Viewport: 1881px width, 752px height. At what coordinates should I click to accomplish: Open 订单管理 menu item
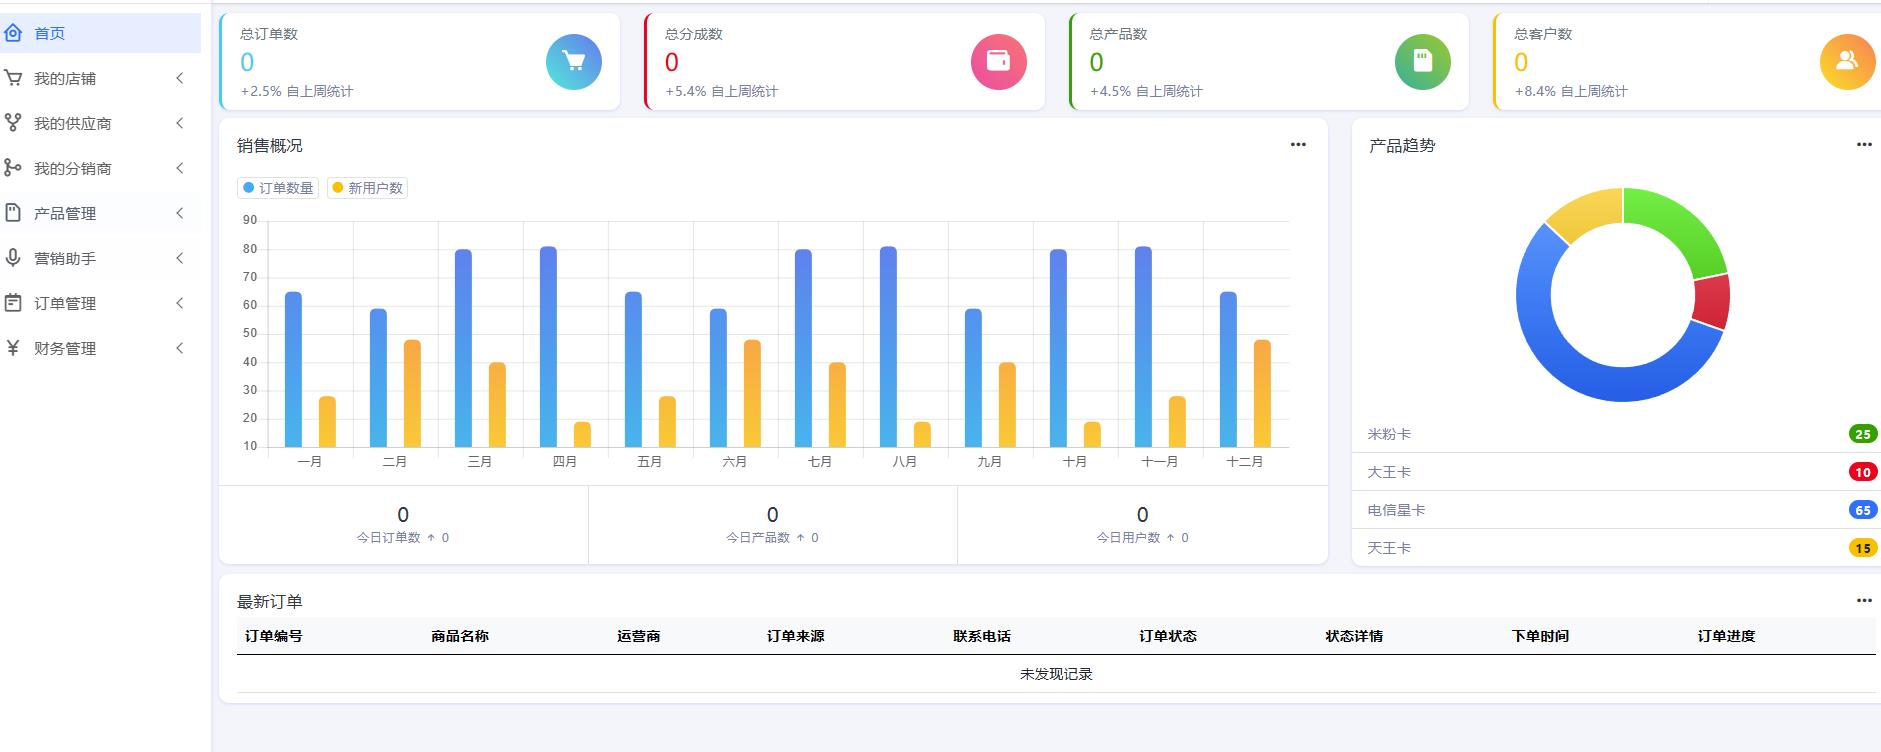click(x=100, y=303)
